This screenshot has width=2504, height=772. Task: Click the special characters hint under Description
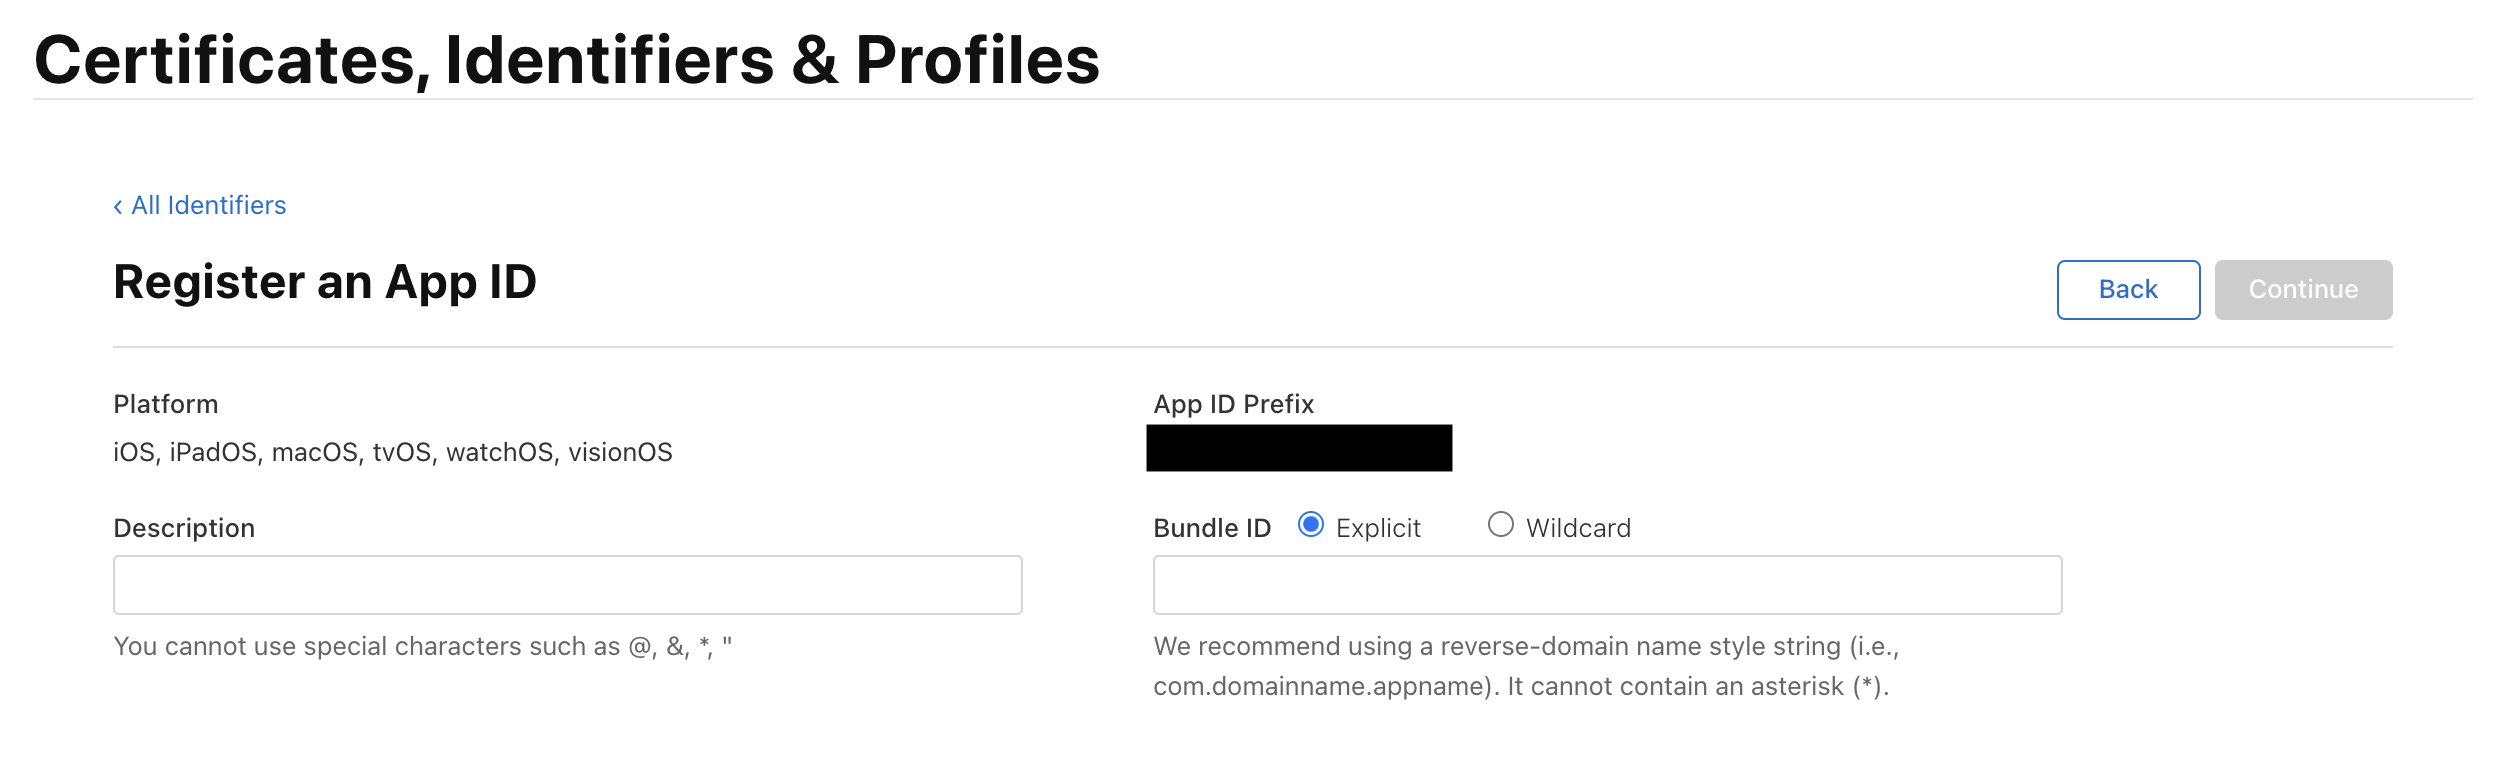tap(422, 647)
